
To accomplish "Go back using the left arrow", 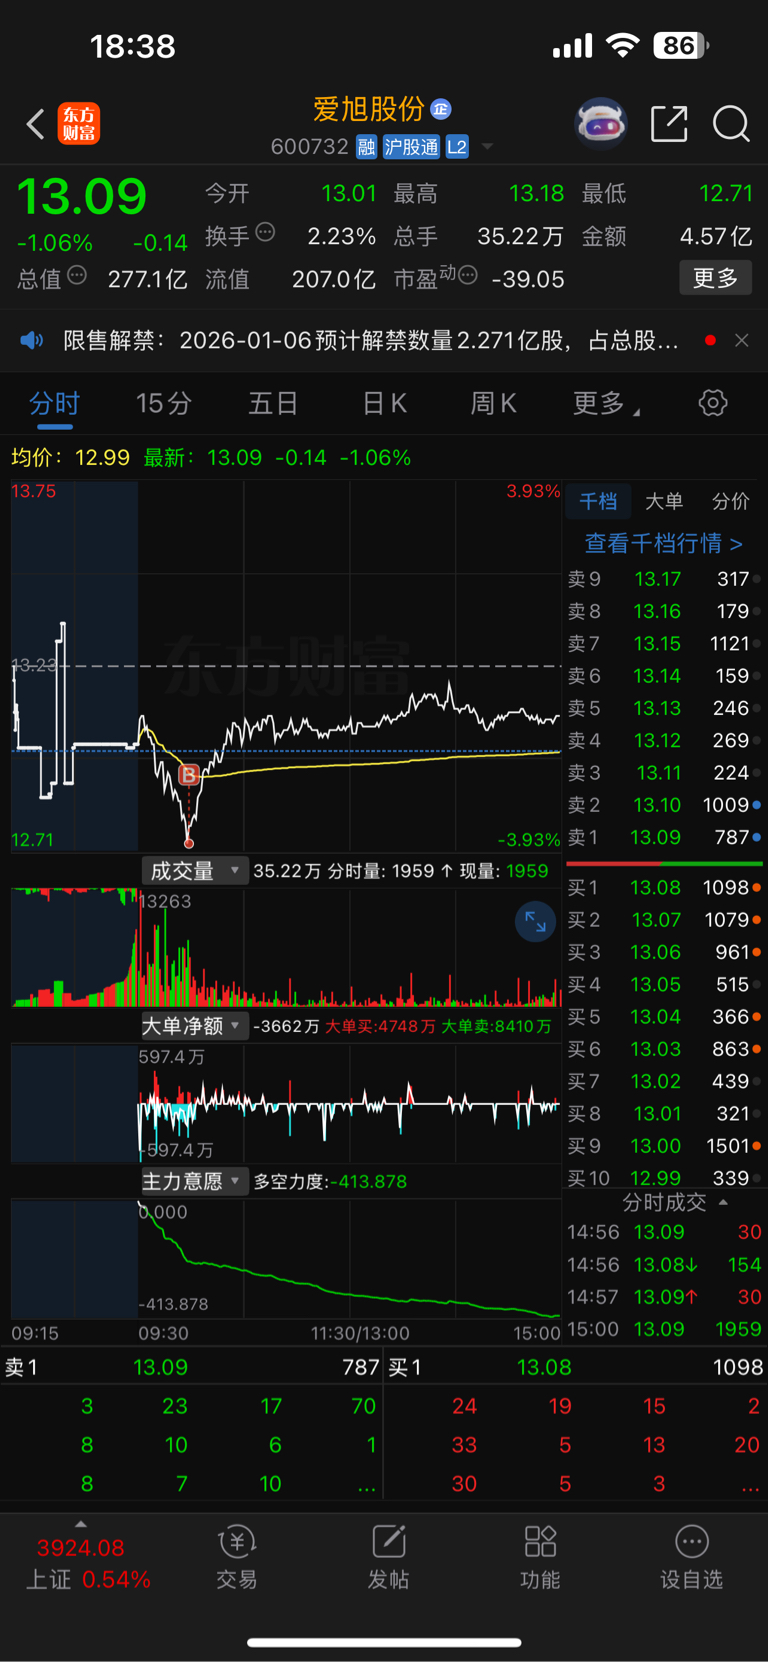I will 35,124.
